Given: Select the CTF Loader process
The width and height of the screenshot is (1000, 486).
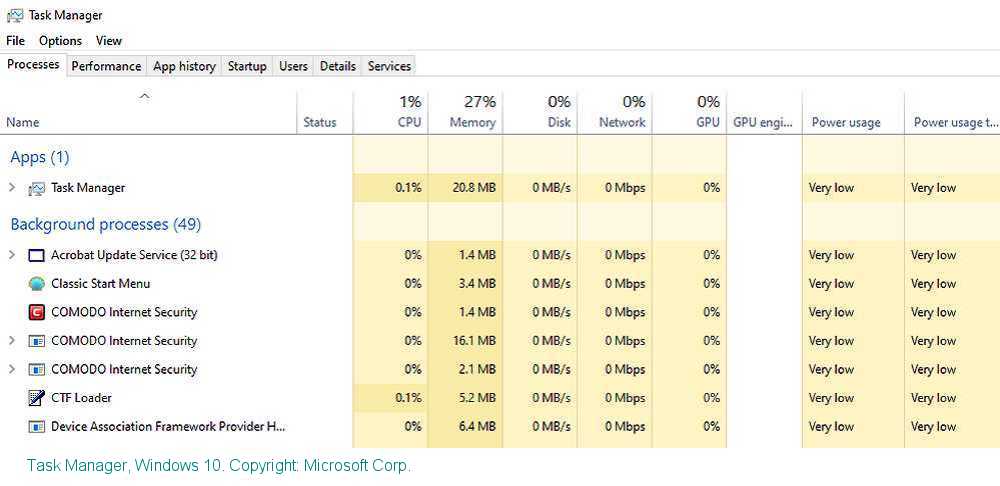Looking at the screenshot, I should click(500, 398).
